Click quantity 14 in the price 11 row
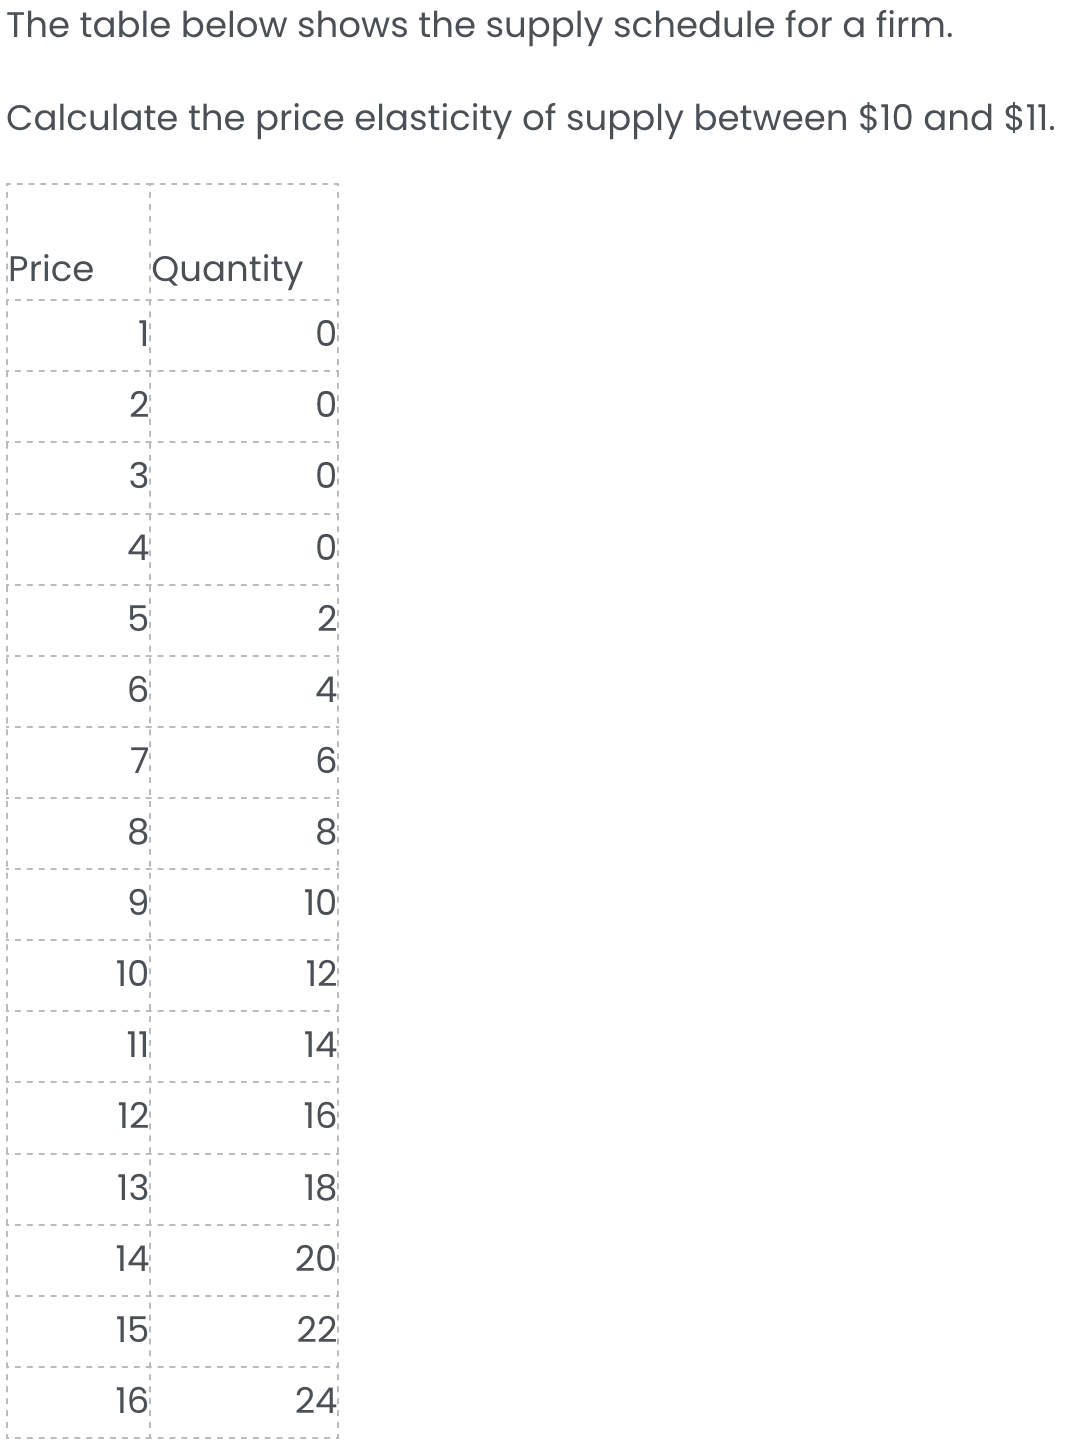The width and height of the screenshot is (1072, 1448). [320, 1045]
